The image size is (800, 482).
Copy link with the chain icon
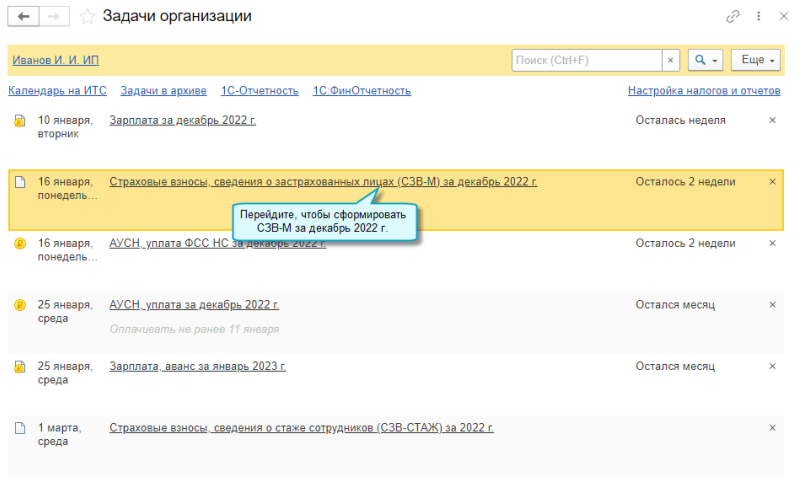coord(733,16)
